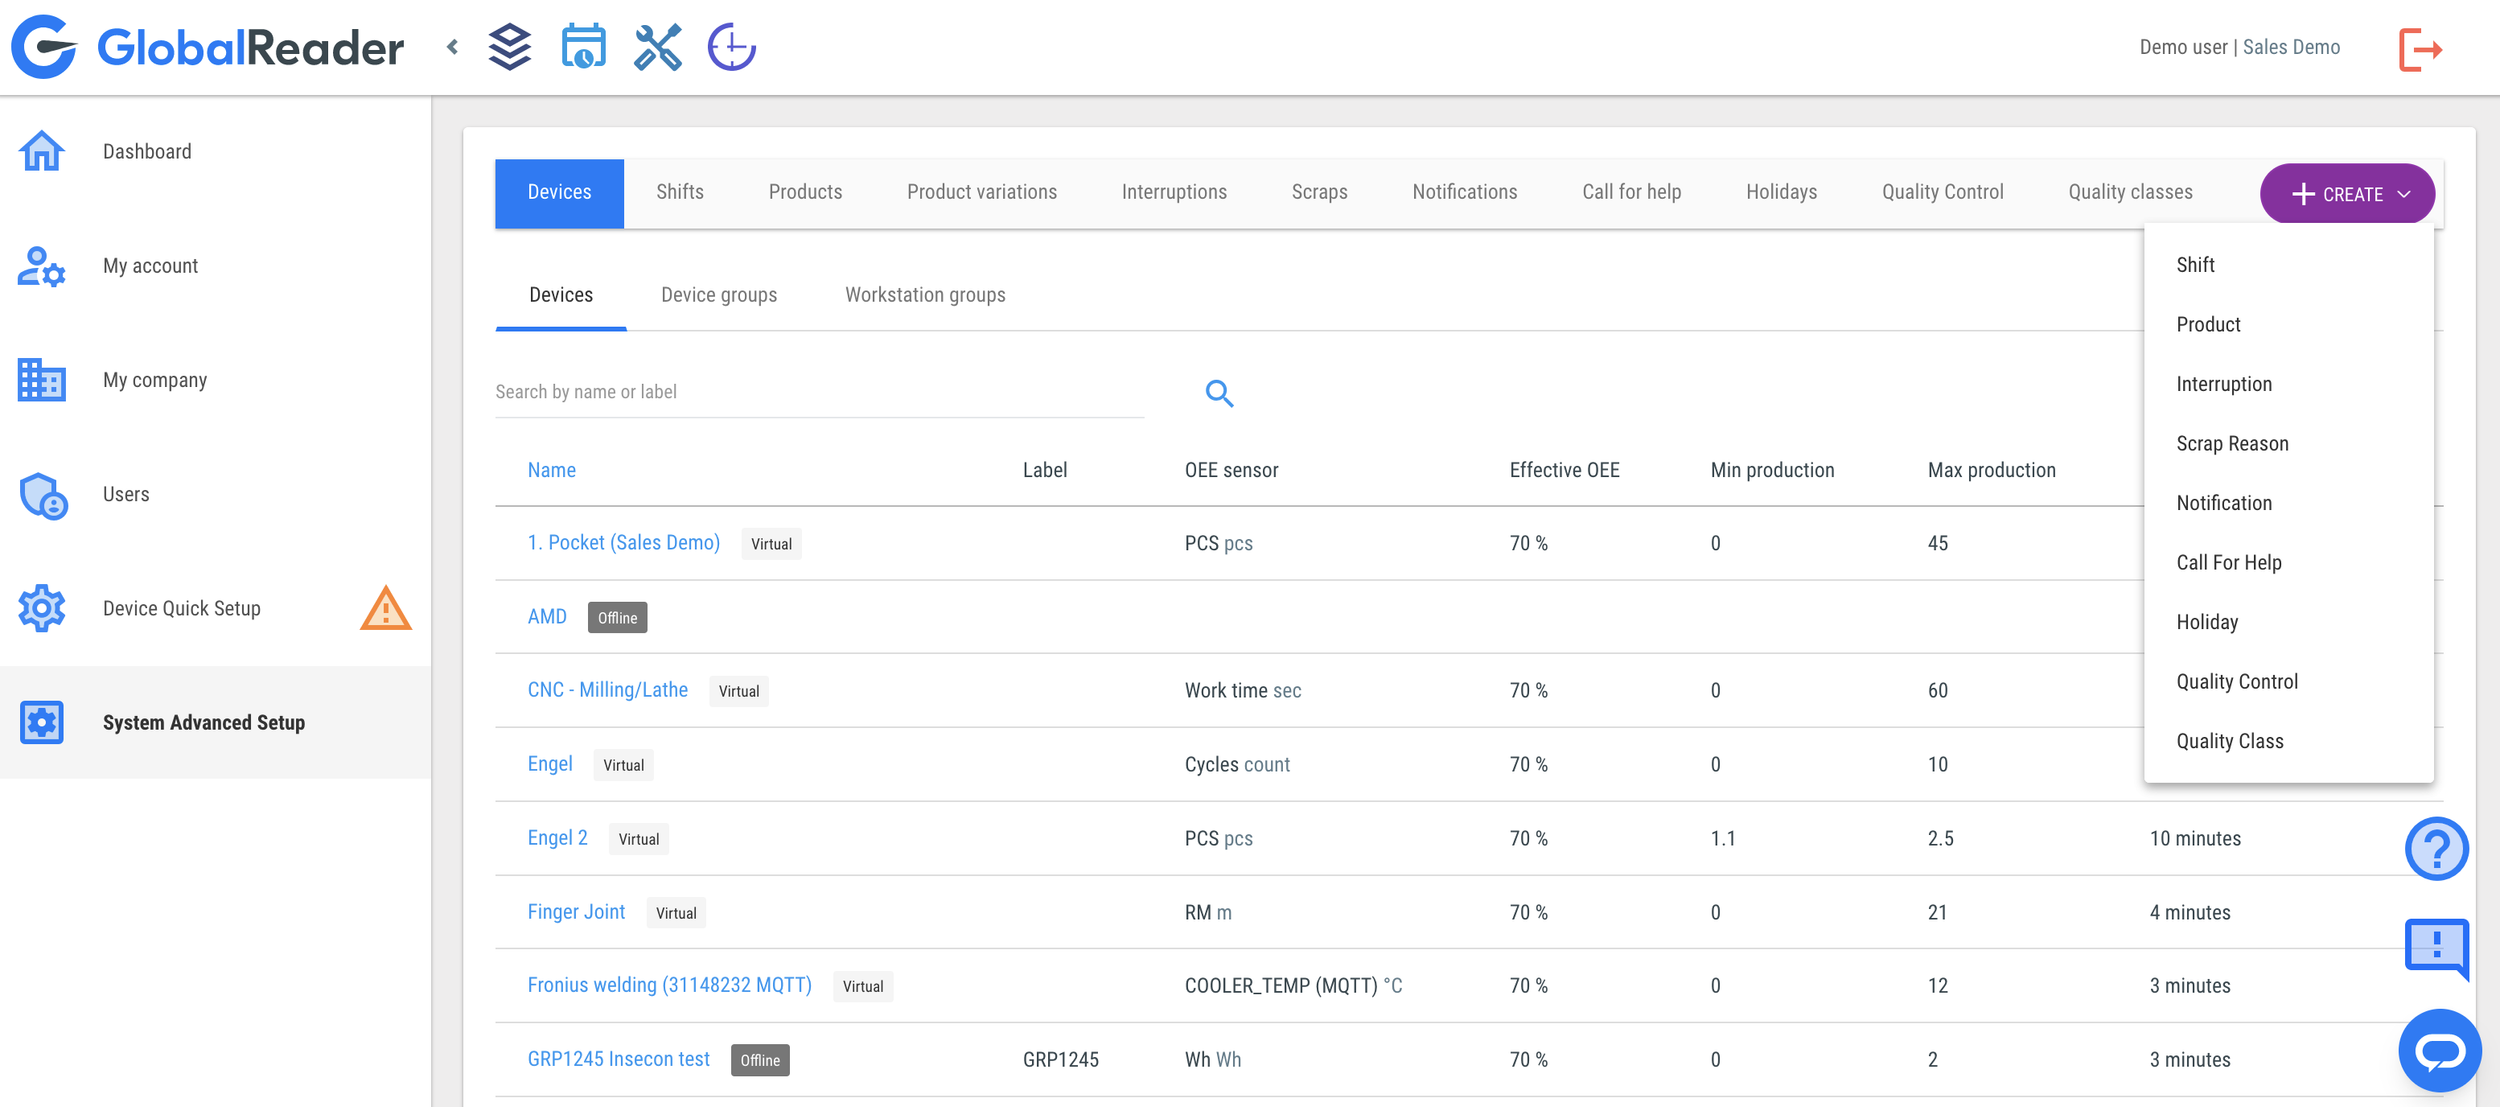Open the Fronius welding device link

[x=669, y=985]
